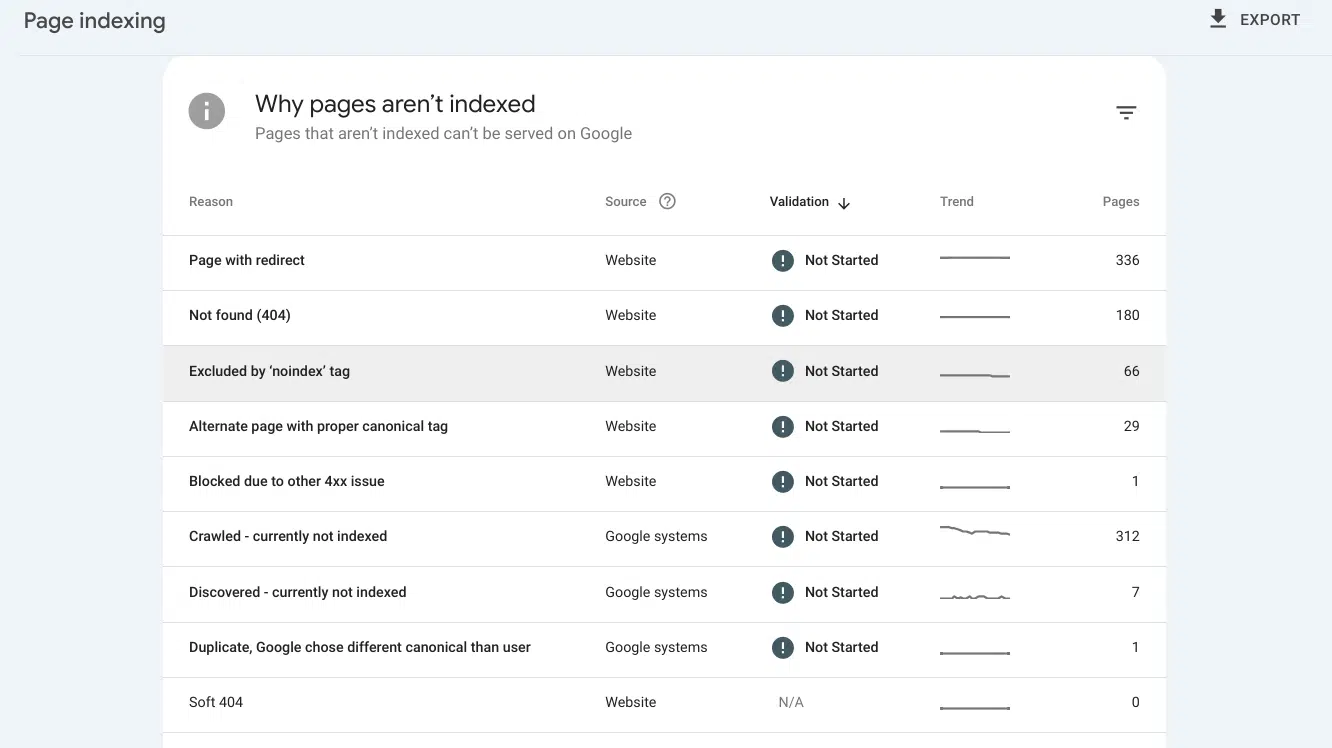Click the Page indexing page title
This screenshot has height=748, width=1332.
pyautogui.click(x=93, y=20)
